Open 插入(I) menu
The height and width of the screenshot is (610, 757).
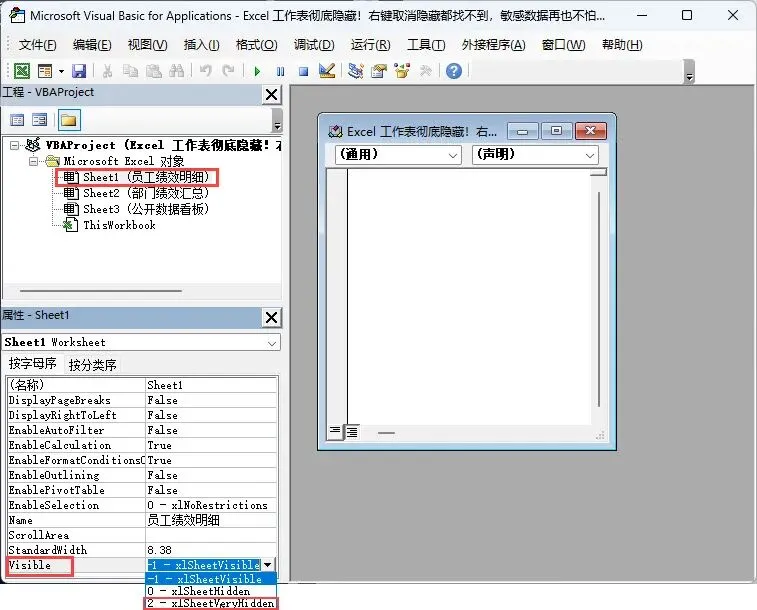201,45
